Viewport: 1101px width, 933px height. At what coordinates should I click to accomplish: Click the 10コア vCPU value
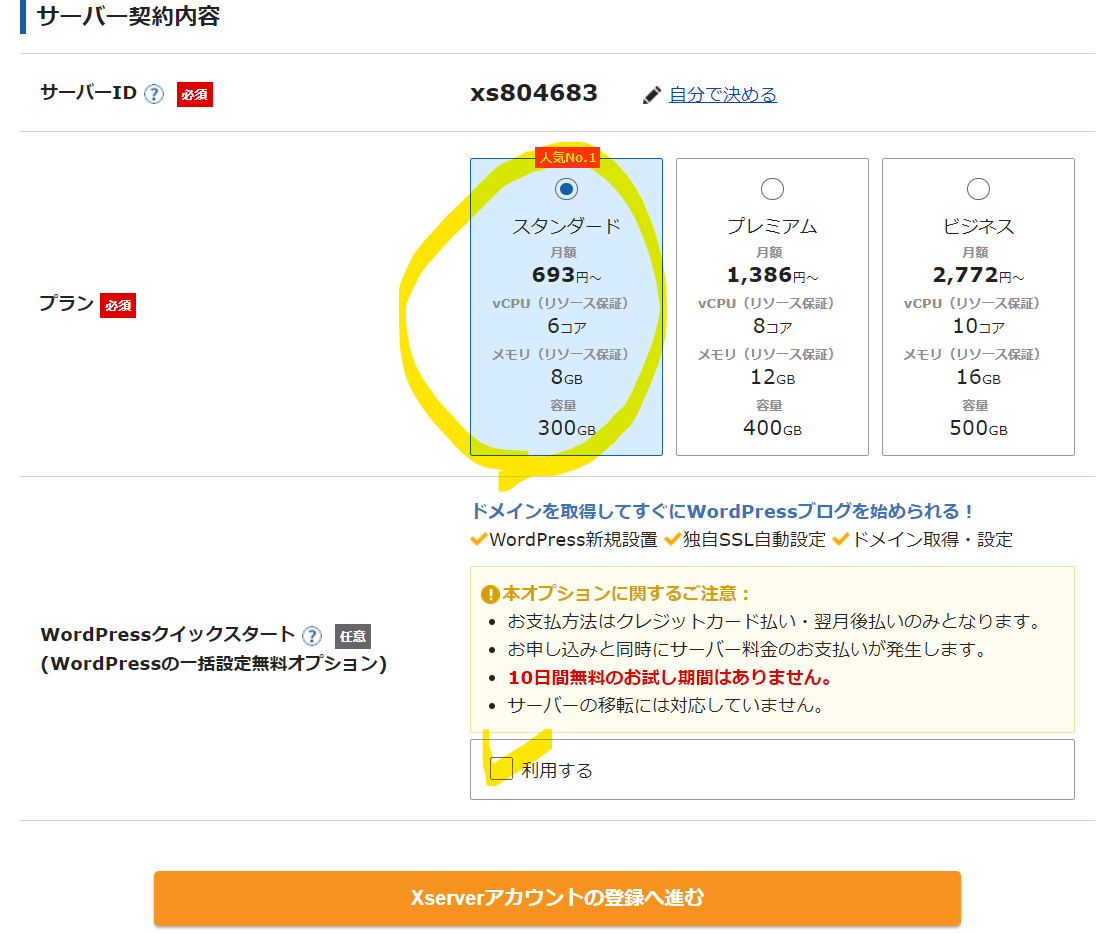tap(978, 326)
